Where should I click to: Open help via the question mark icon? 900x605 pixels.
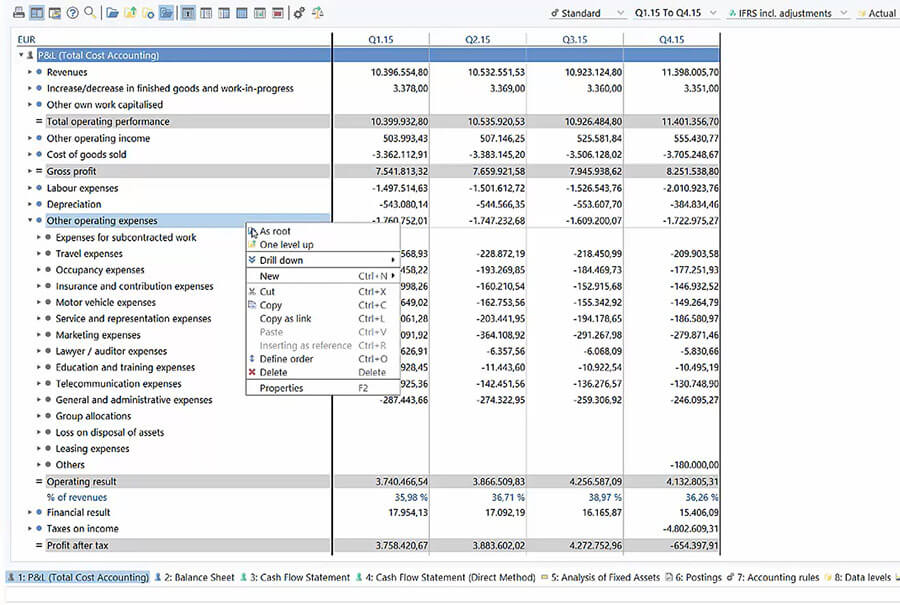pyautogui.click(x=72, y=13)
